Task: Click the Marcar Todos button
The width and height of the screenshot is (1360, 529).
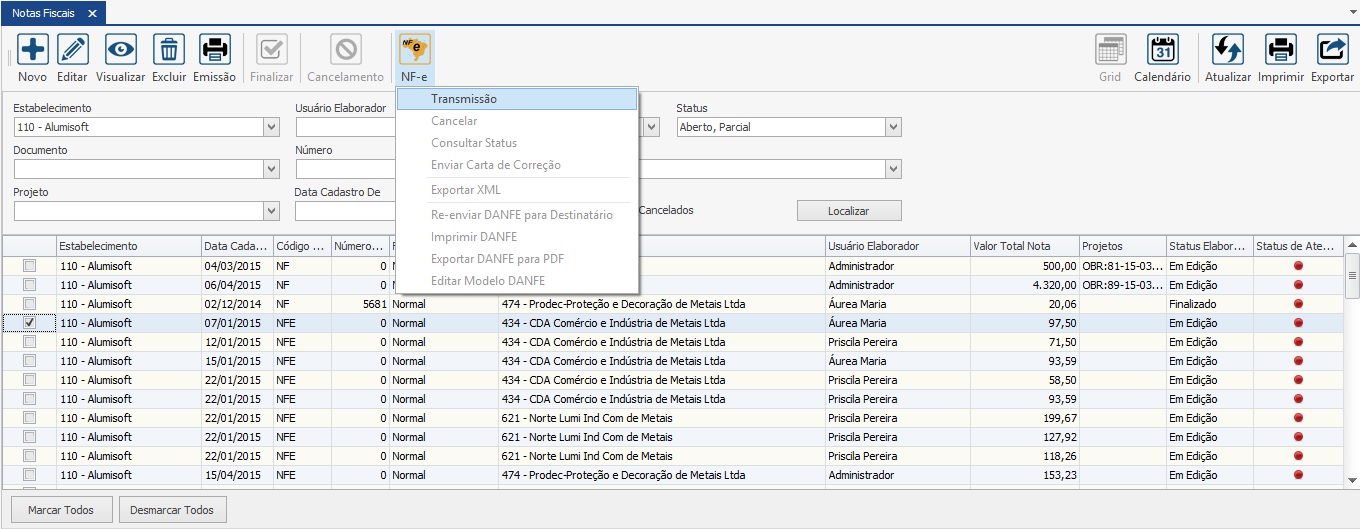Action: (x=61, y=510)
